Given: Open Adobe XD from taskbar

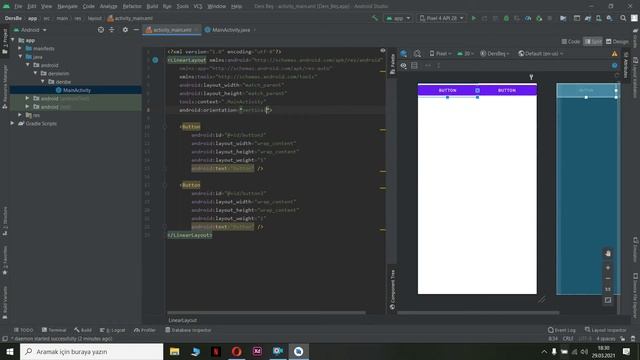Looking at the screenshot, I should [x=257, y=351].
